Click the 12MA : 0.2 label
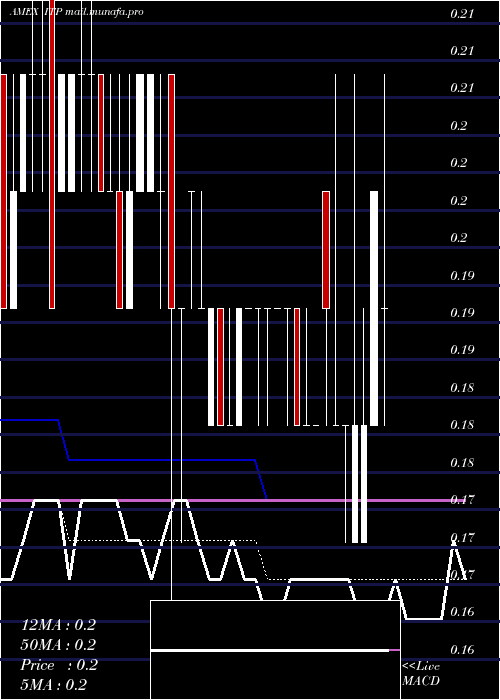Image resolution: width=500 pixels, height=700 pixels. coord(58,625)
